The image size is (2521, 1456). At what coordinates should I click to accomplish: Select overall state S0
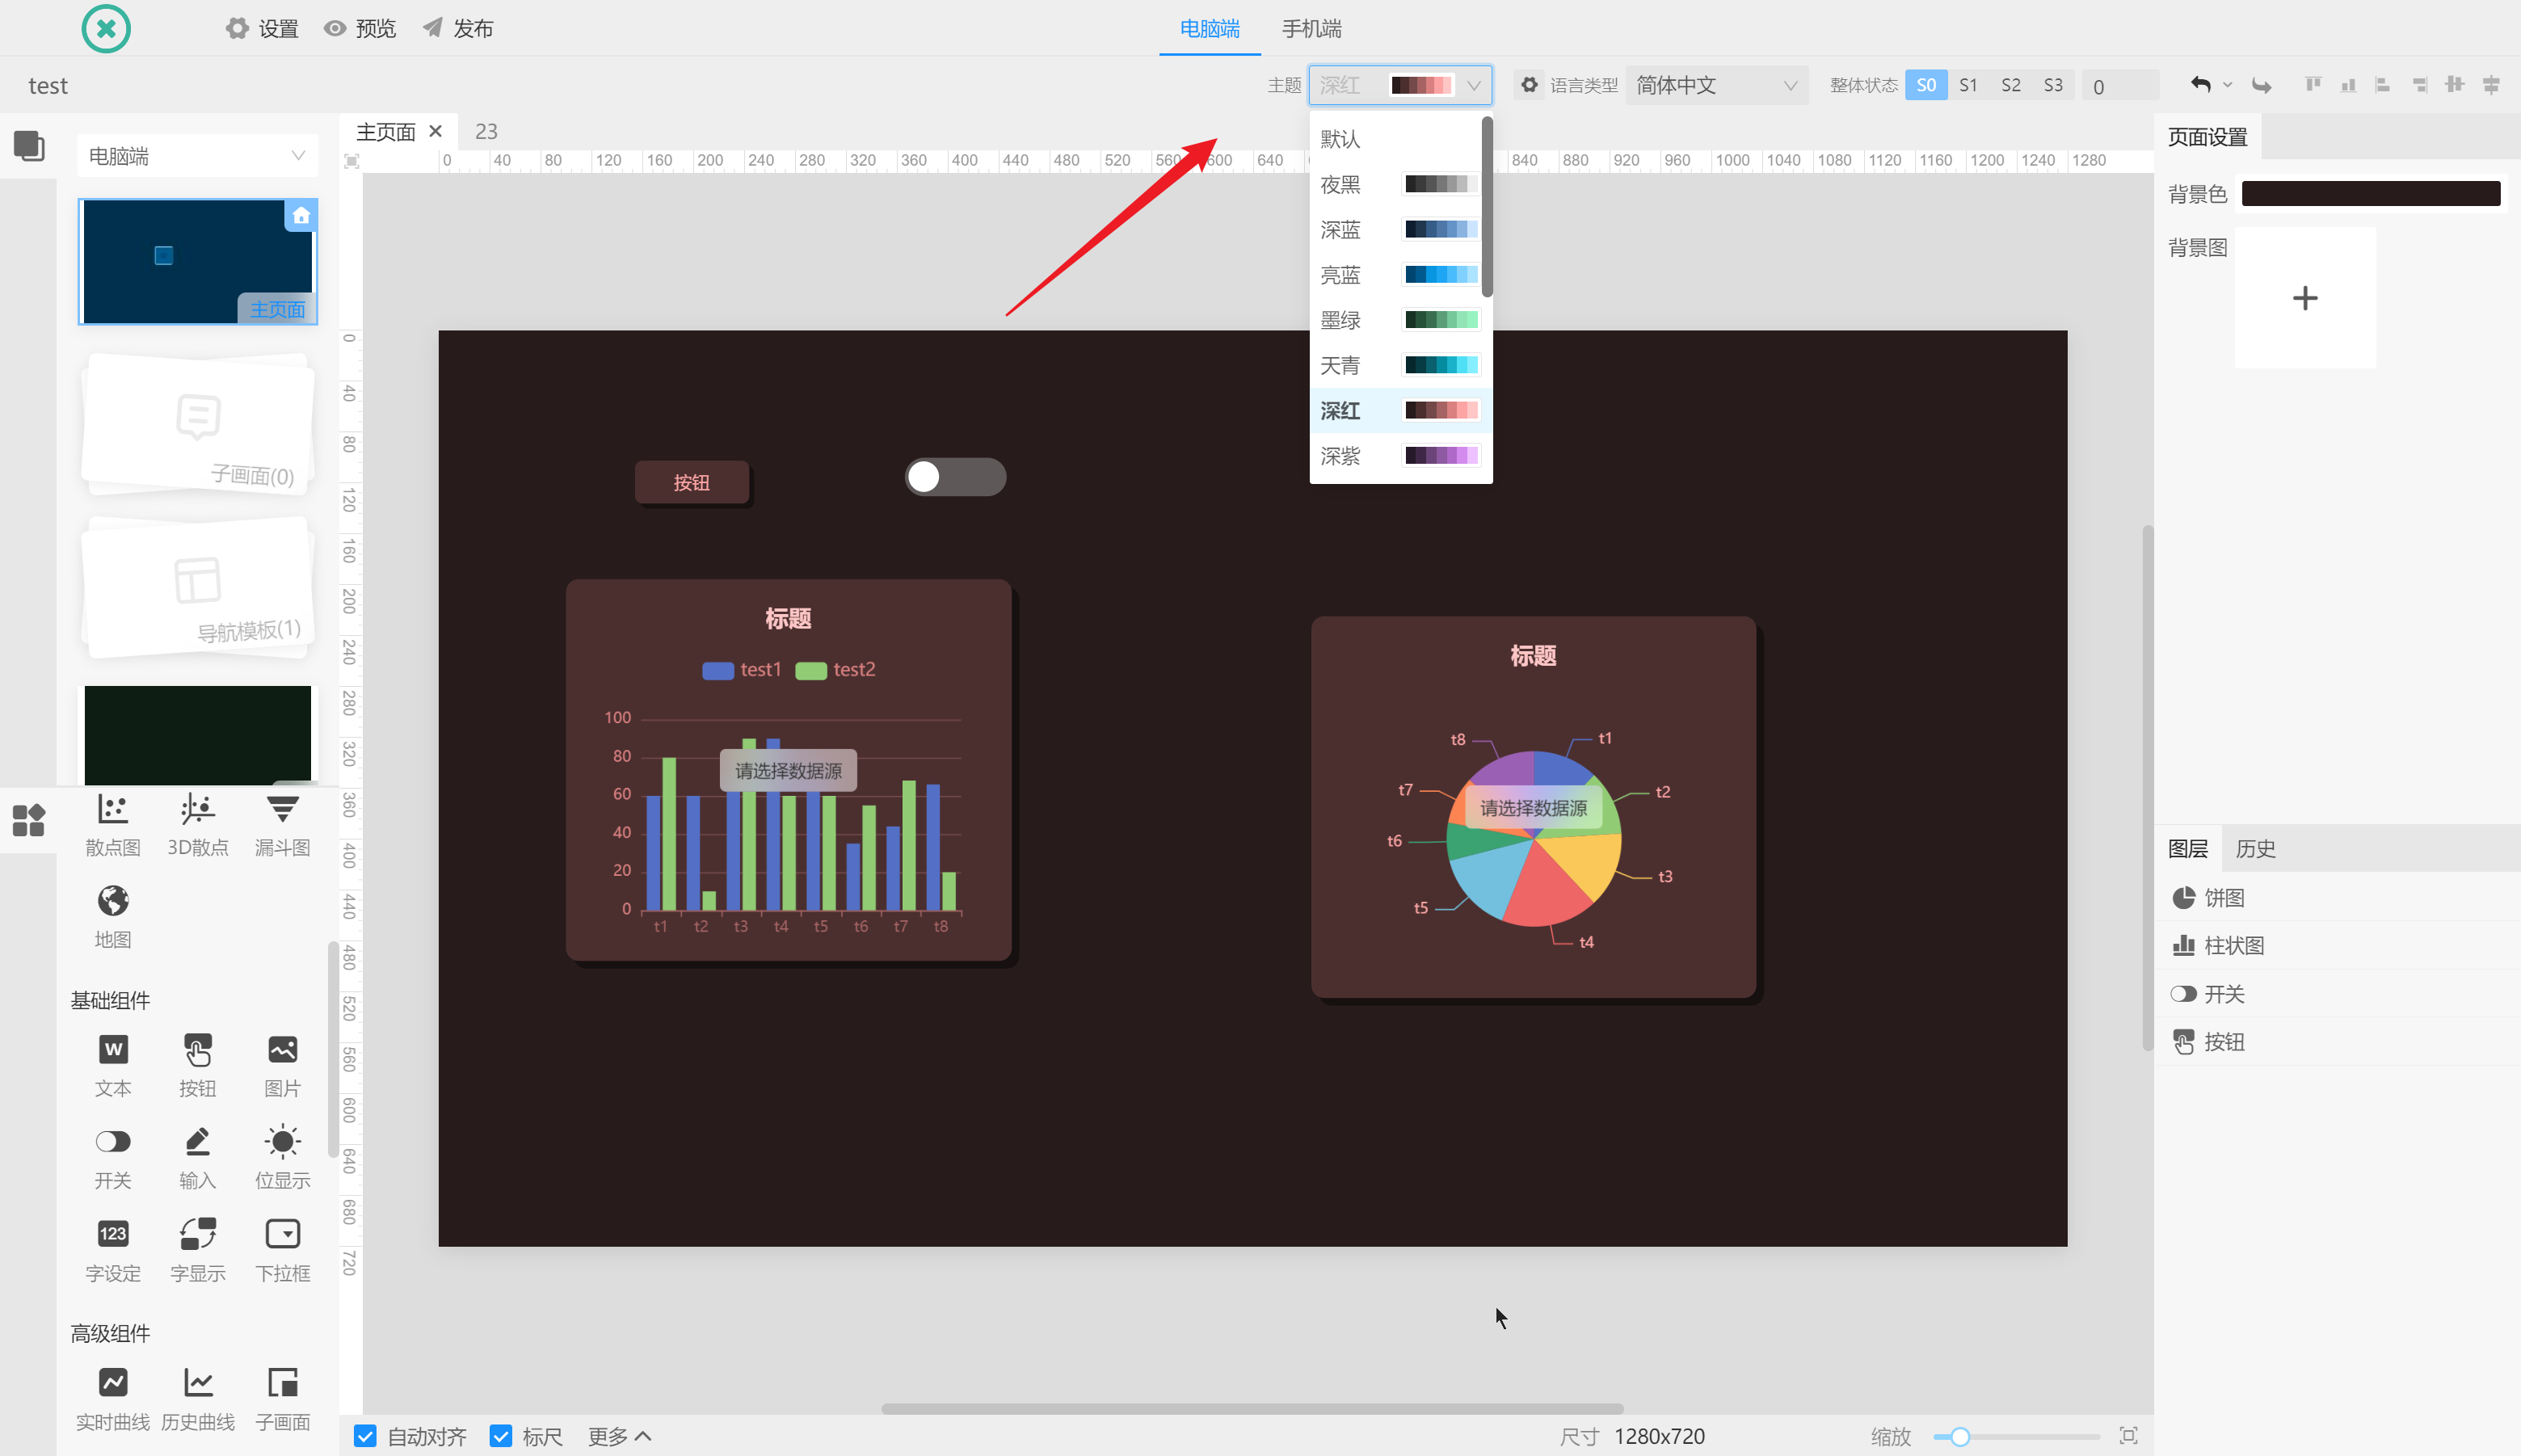click(x=1926, y=85)
